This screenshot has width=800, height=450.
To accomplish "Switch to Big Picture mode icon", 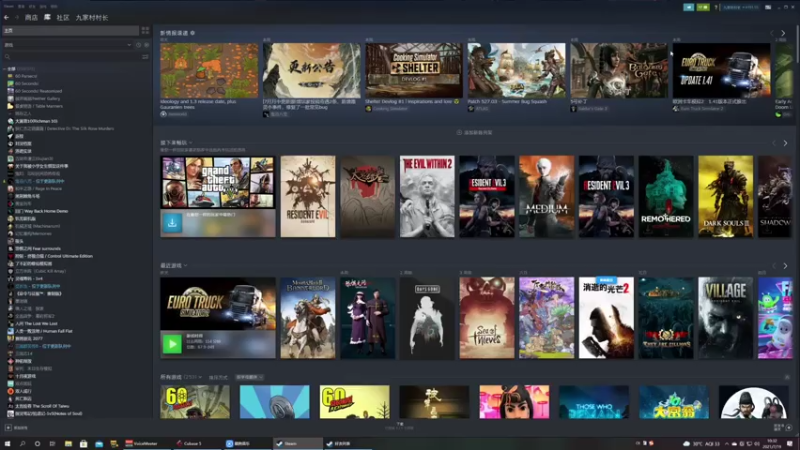I will pos(768,7).
